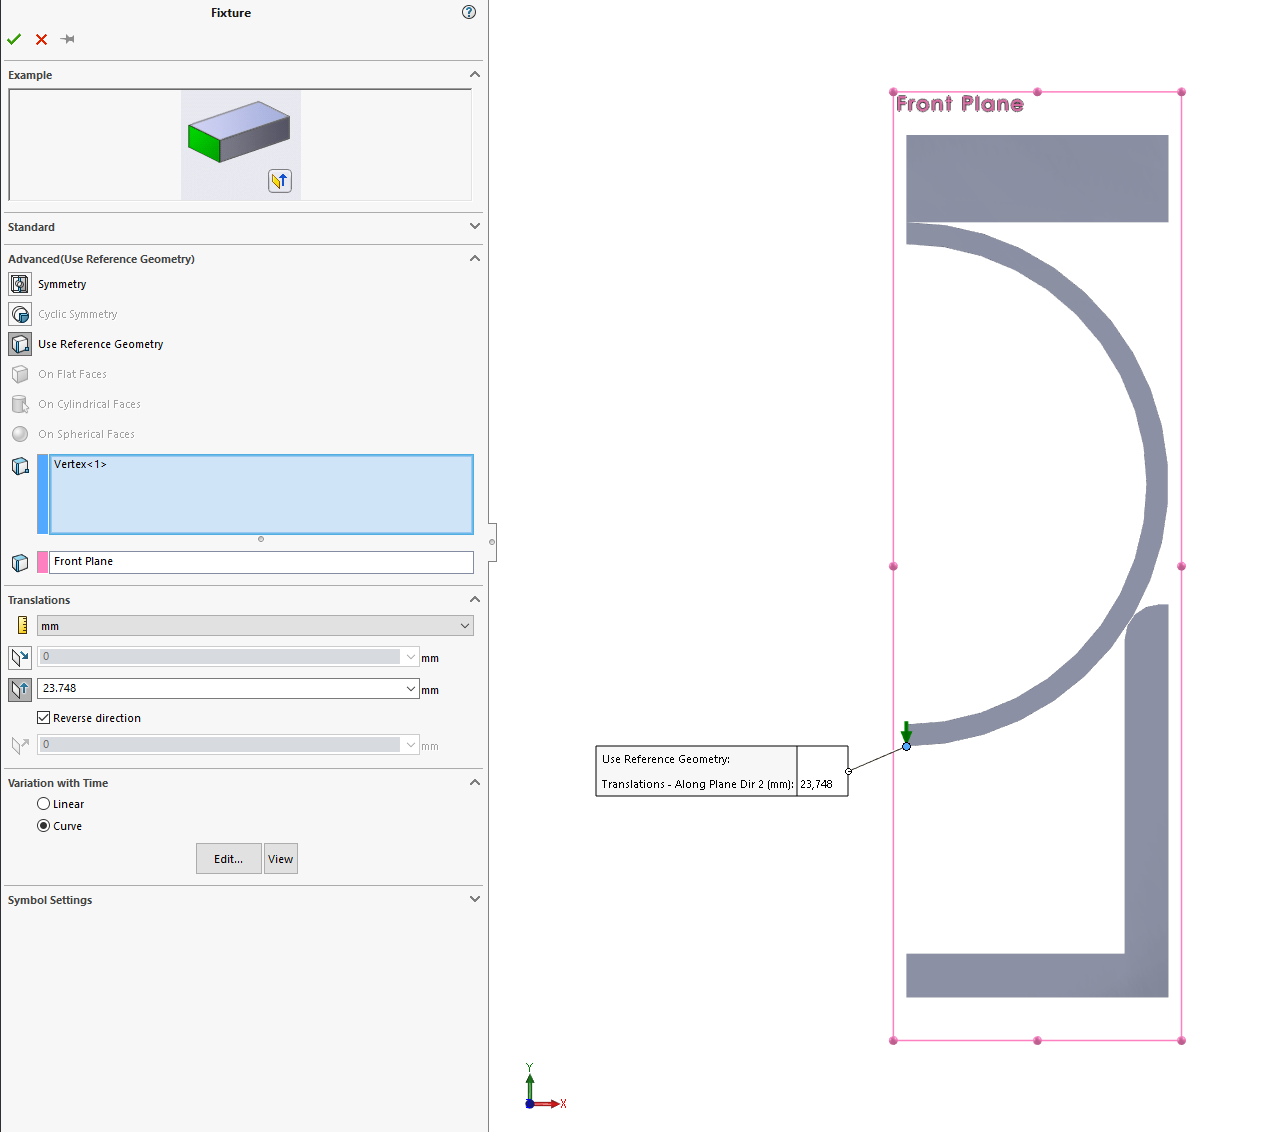Expand the Standard fixture section
The image size is (1266, 1132).
(474, 227)
